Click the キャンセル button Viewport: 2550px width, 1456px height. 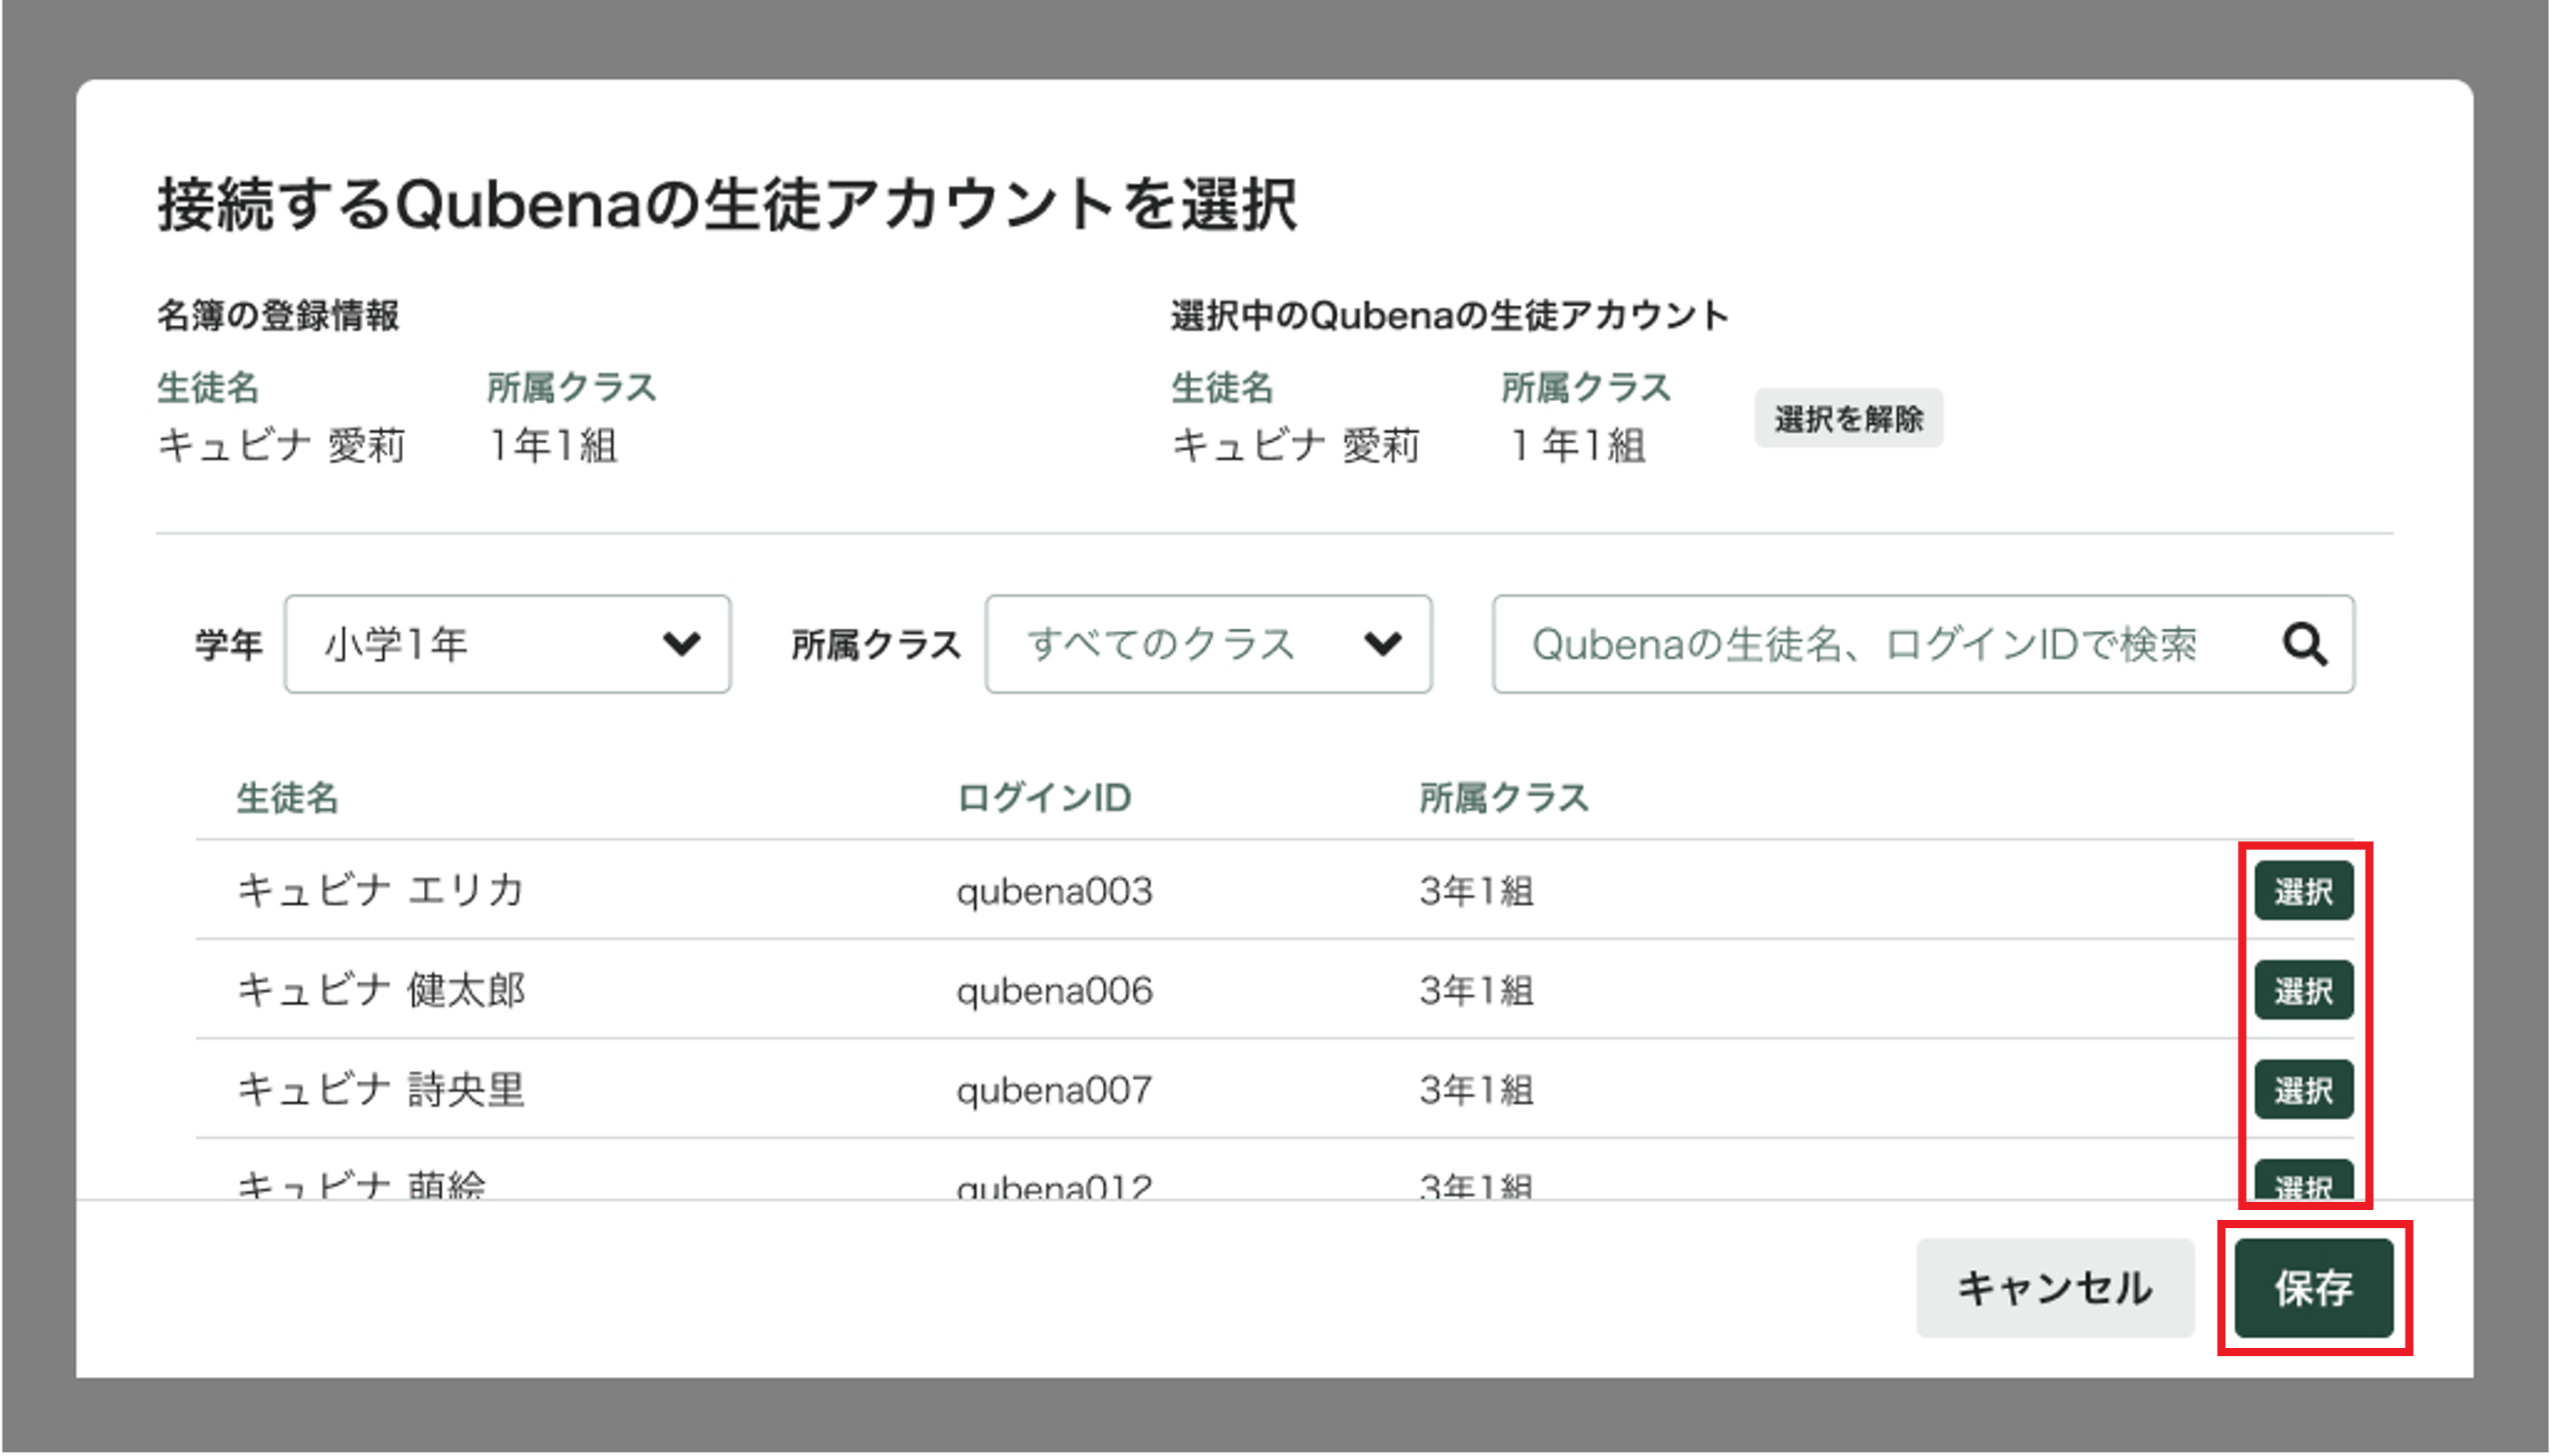[x=2054, y=1287]
